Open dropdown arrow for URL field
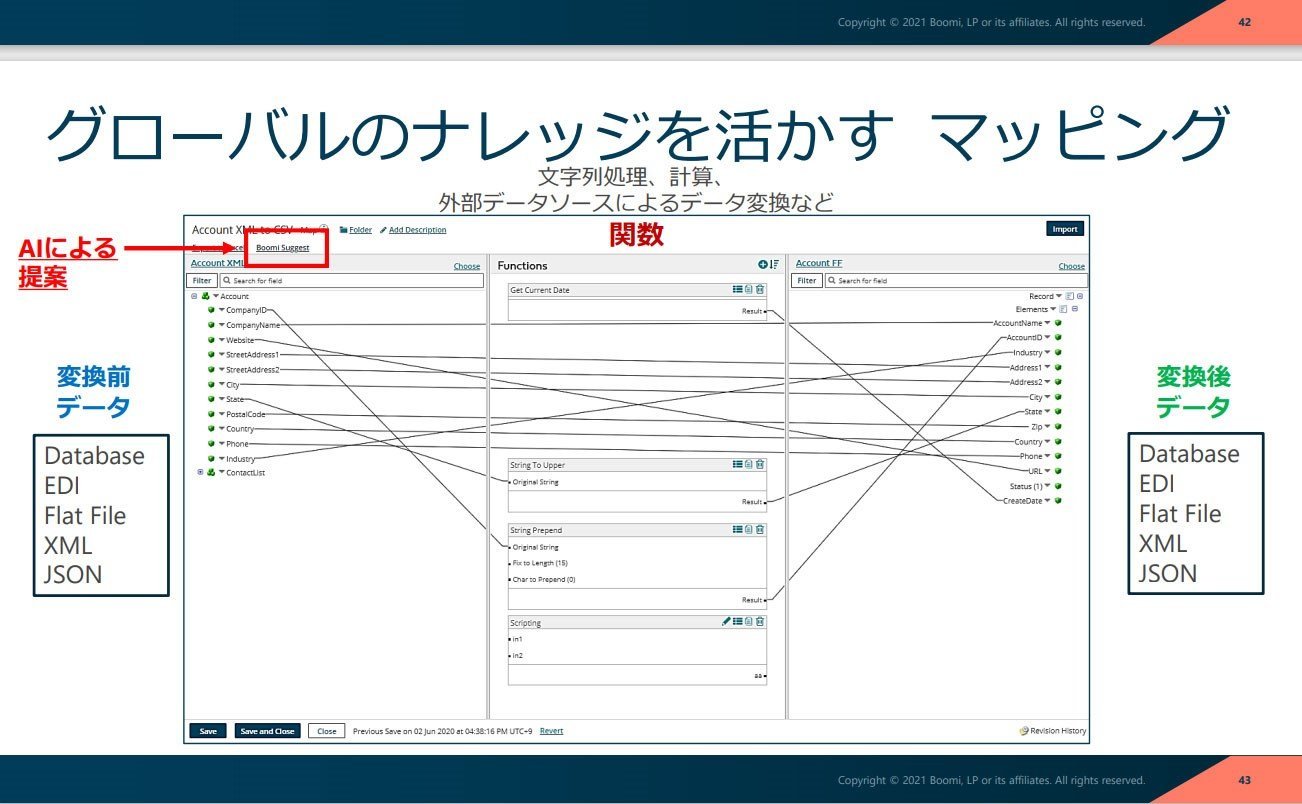 coord(1048,471)
